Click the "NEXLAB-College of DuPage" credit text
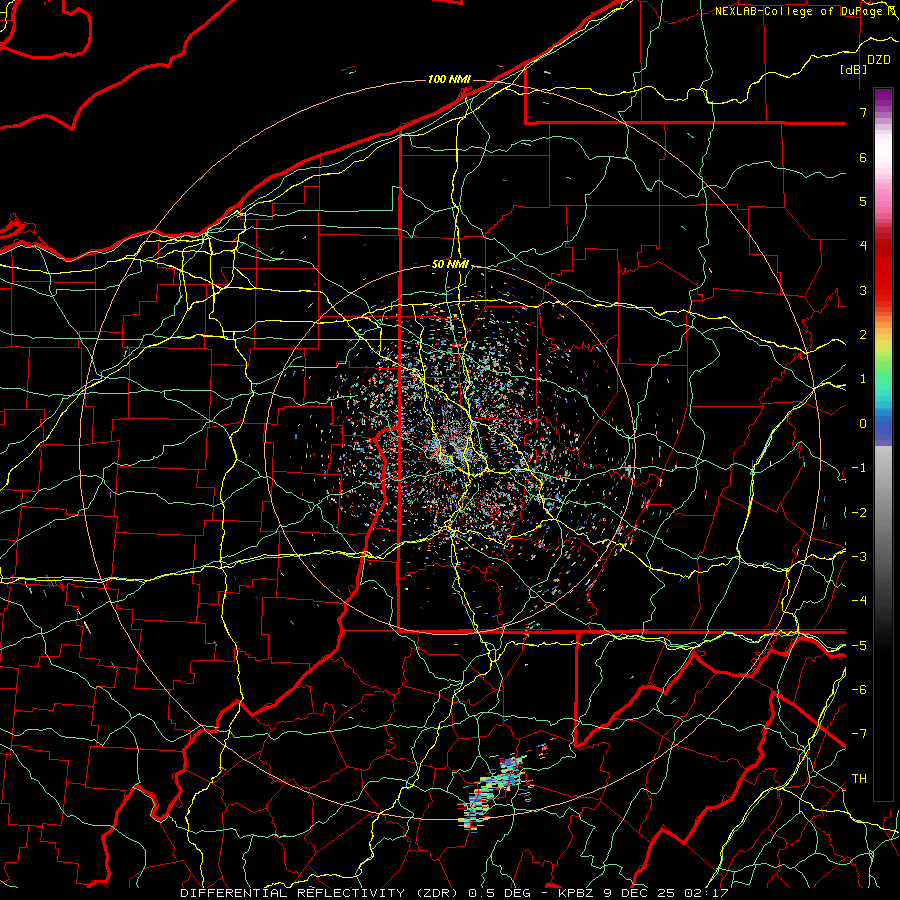Screen dimensions: 900x900 (x=800, y=11)
